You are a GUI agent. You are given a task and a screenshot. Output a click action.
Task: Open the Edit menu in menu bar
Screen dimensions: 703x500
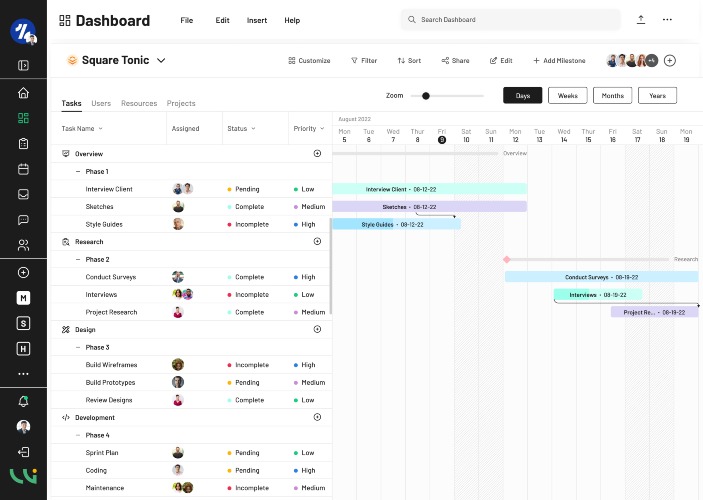[222, 20]
